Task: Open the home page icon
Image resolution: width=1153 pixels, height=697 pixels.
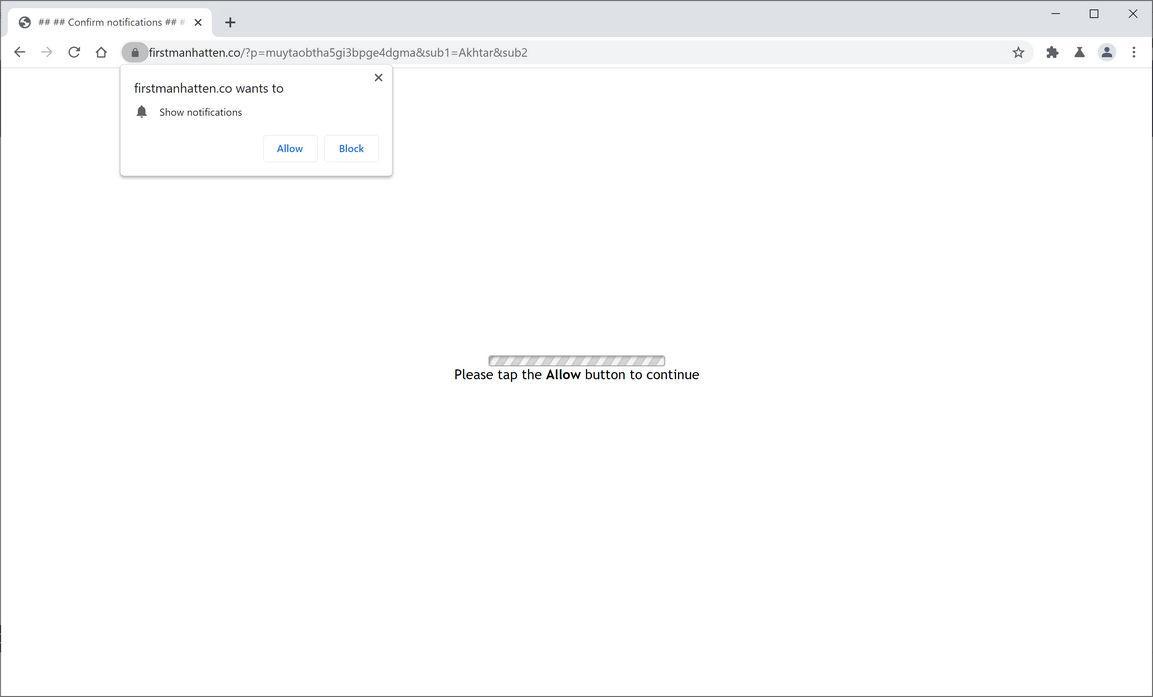Action: coord(102,52)
